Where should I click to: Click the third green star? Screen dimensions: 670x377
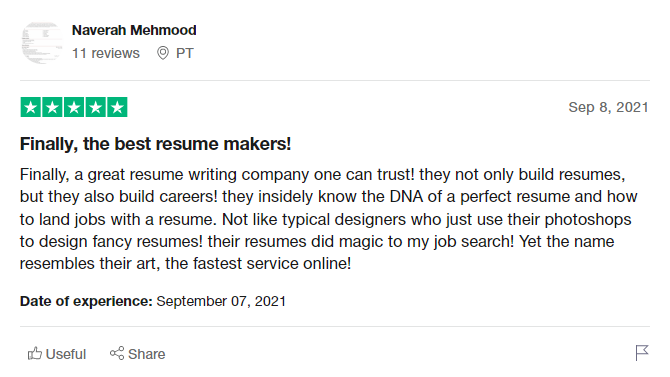(74, 107)
